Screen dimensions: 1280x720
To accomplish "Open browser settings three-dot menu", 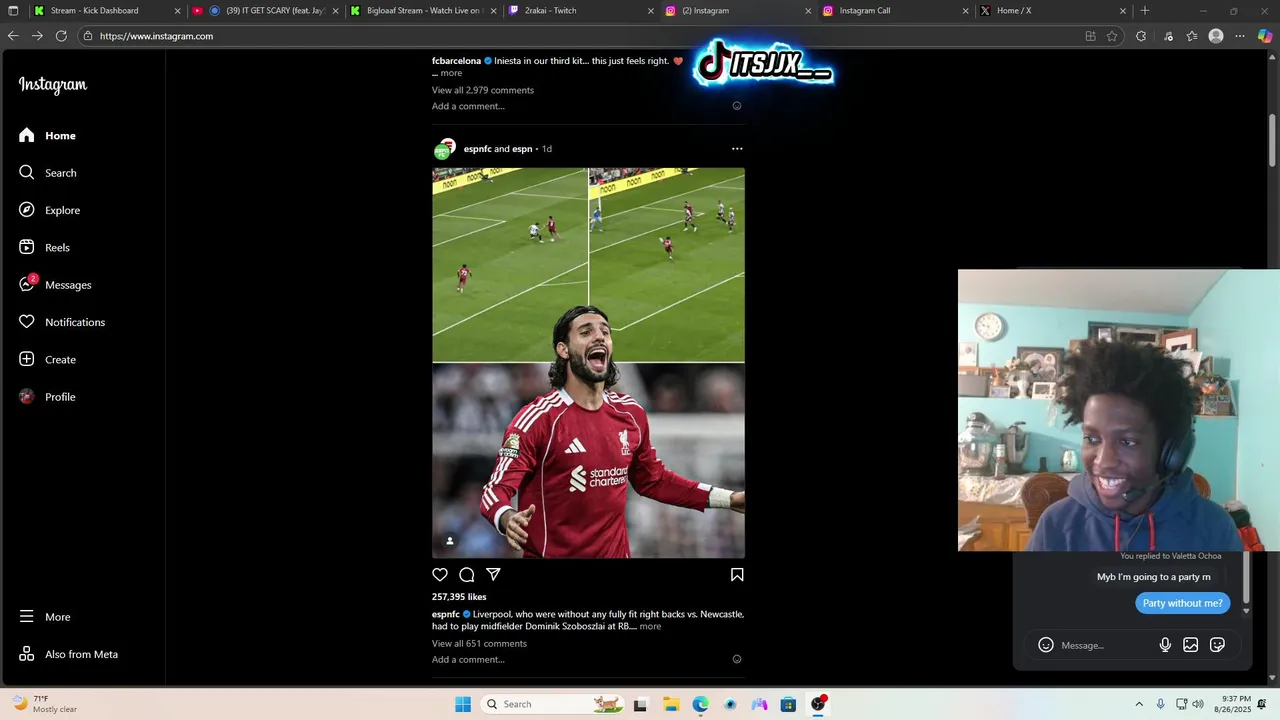I will 1240,36.
